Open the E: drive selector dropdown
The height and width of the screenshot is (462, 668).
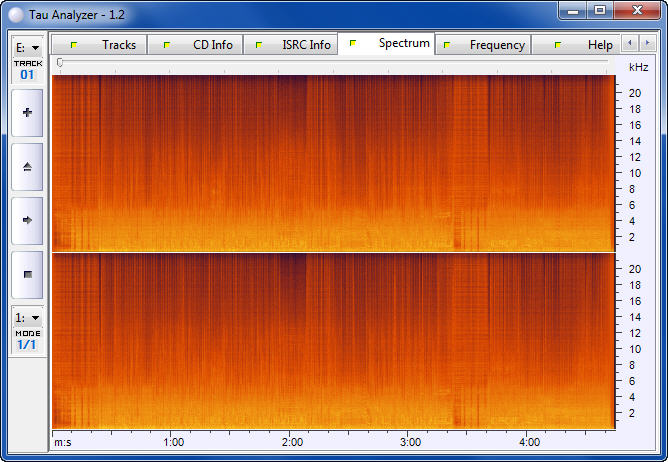pos(27,47)
